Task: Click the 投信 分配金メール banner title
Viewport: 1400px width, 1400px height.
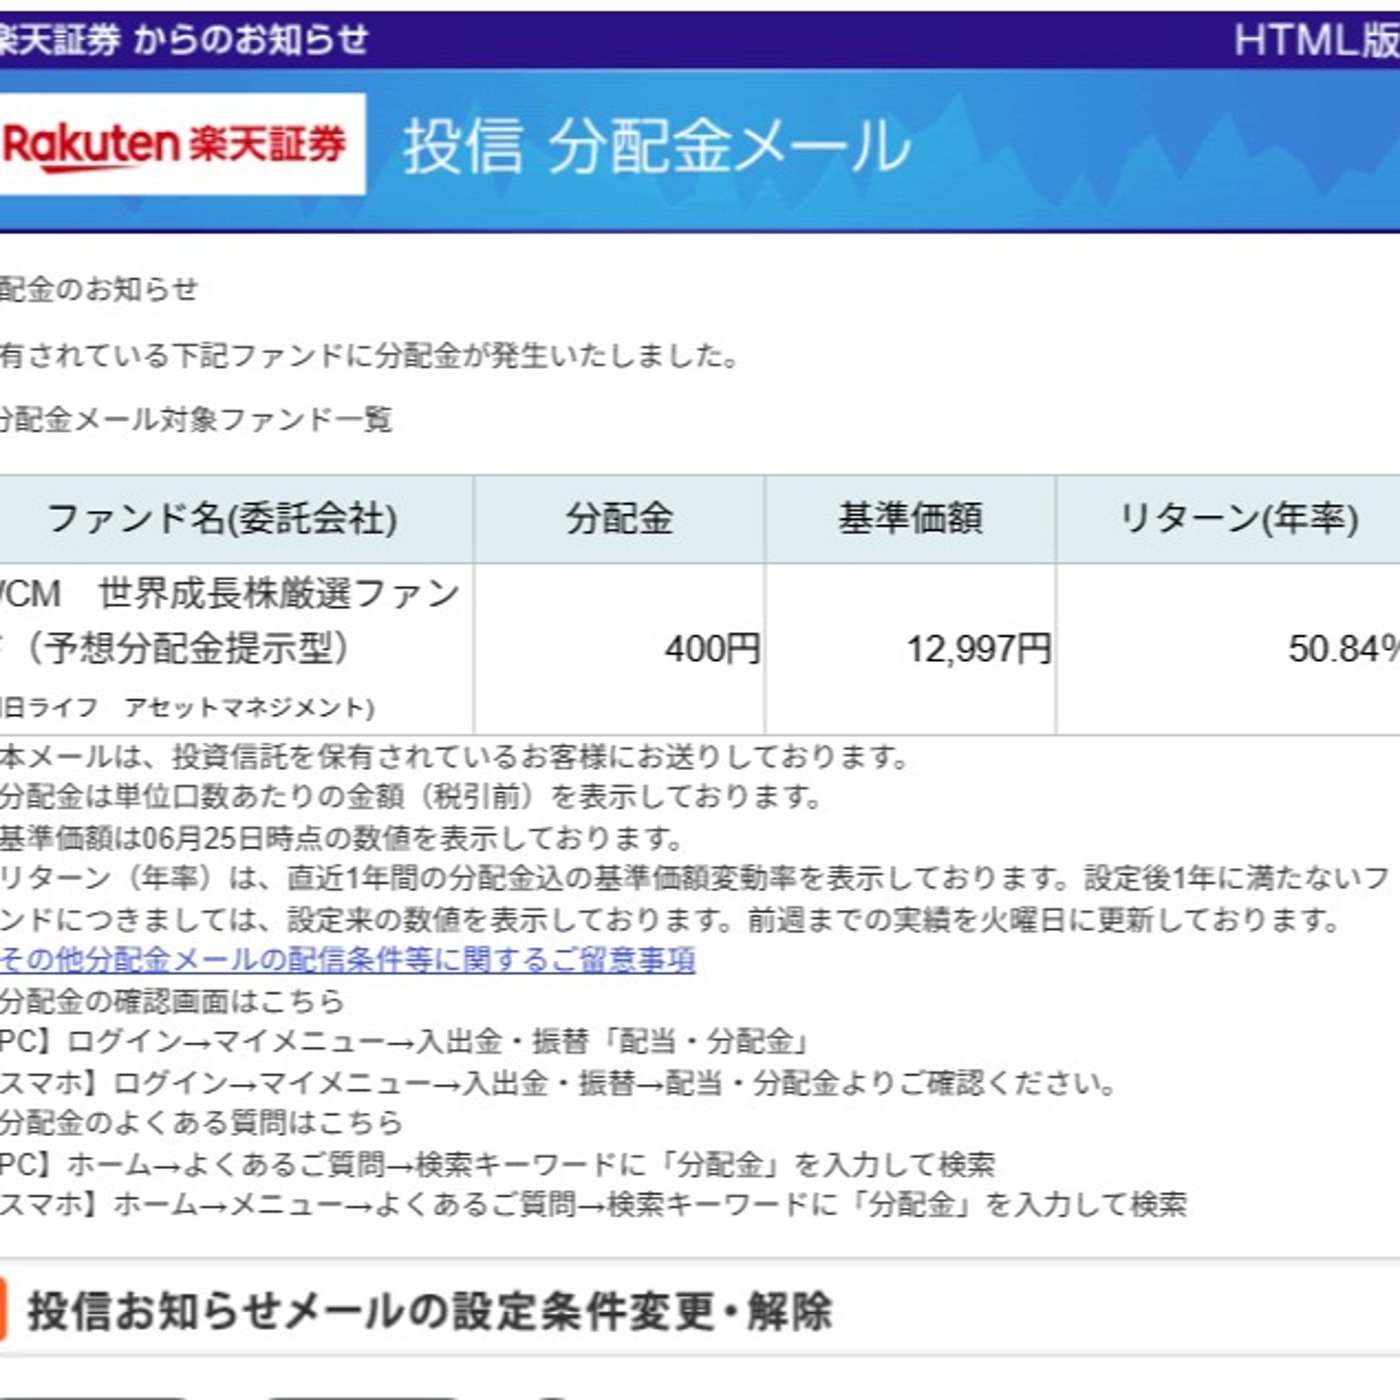Action: pos(658,146)
